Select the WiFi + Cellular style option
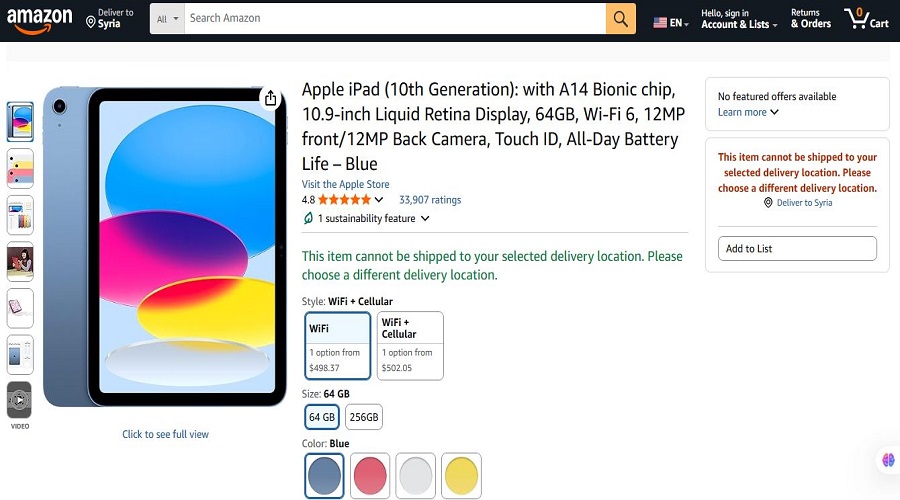The width and height of the screenshot is (900, 500). pyautogui.click(x=410, y=346)
